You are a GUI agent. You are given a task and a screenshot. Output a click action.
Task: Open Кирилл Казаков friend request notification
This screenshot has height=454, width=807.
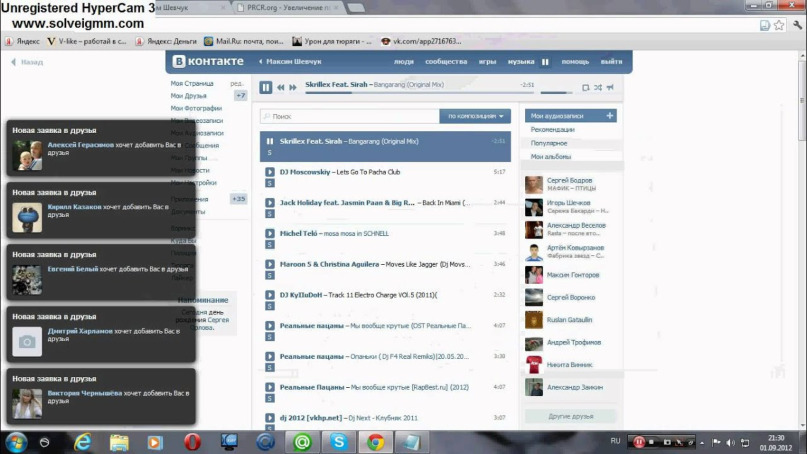tap(101, 211)
